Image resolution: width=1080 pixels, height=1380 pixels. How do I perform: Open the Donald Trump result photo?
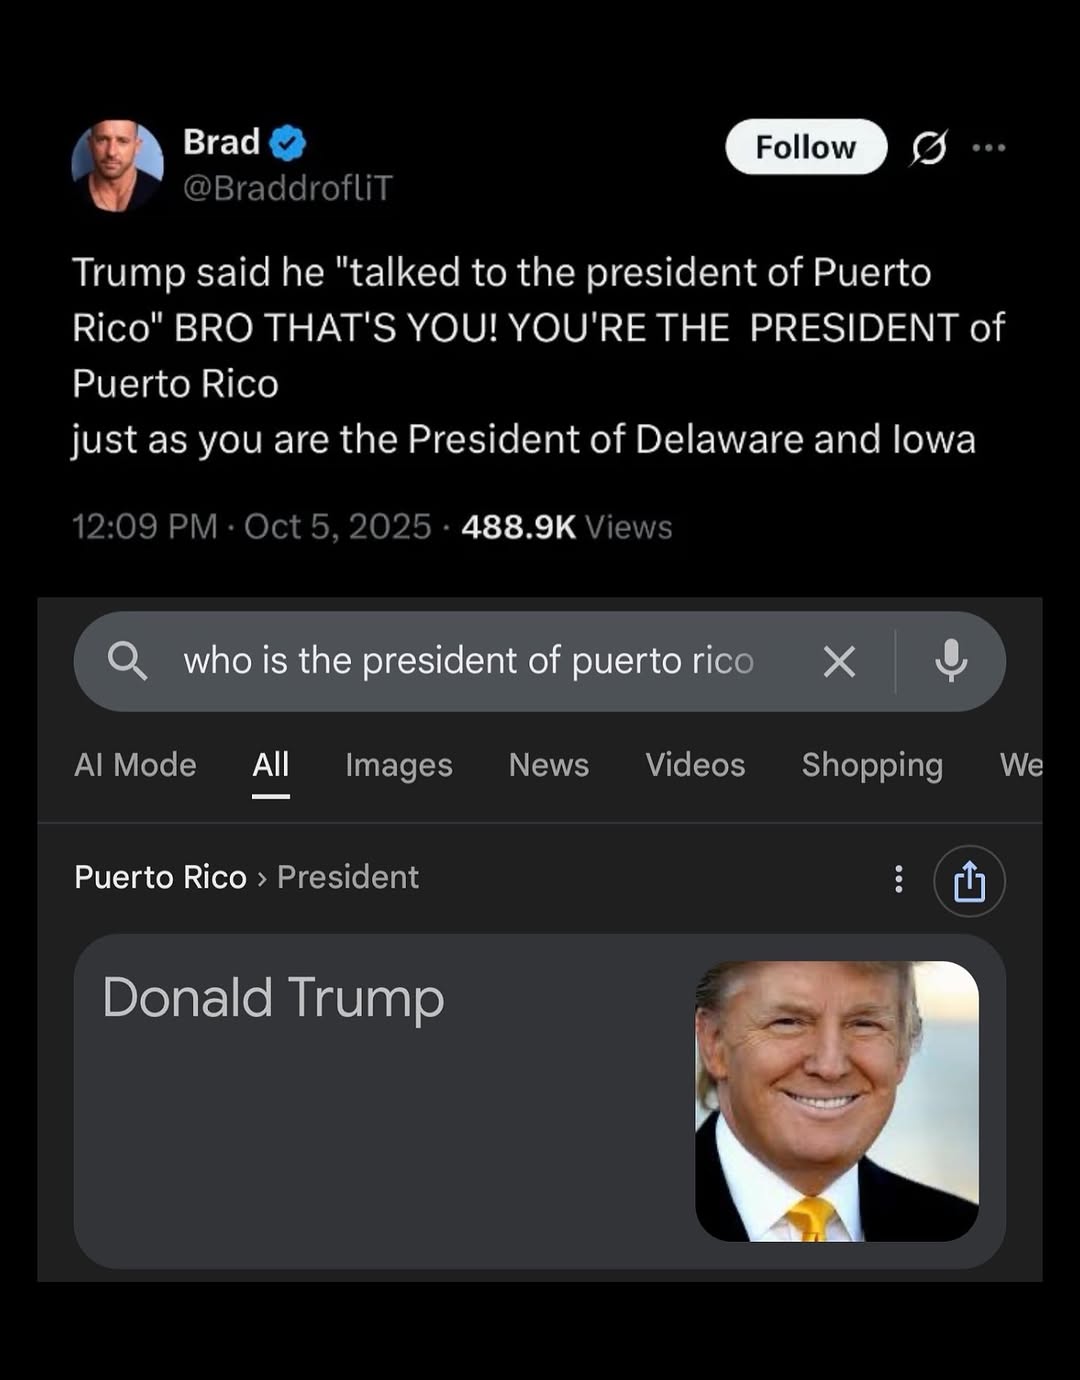coord(837,1101)
